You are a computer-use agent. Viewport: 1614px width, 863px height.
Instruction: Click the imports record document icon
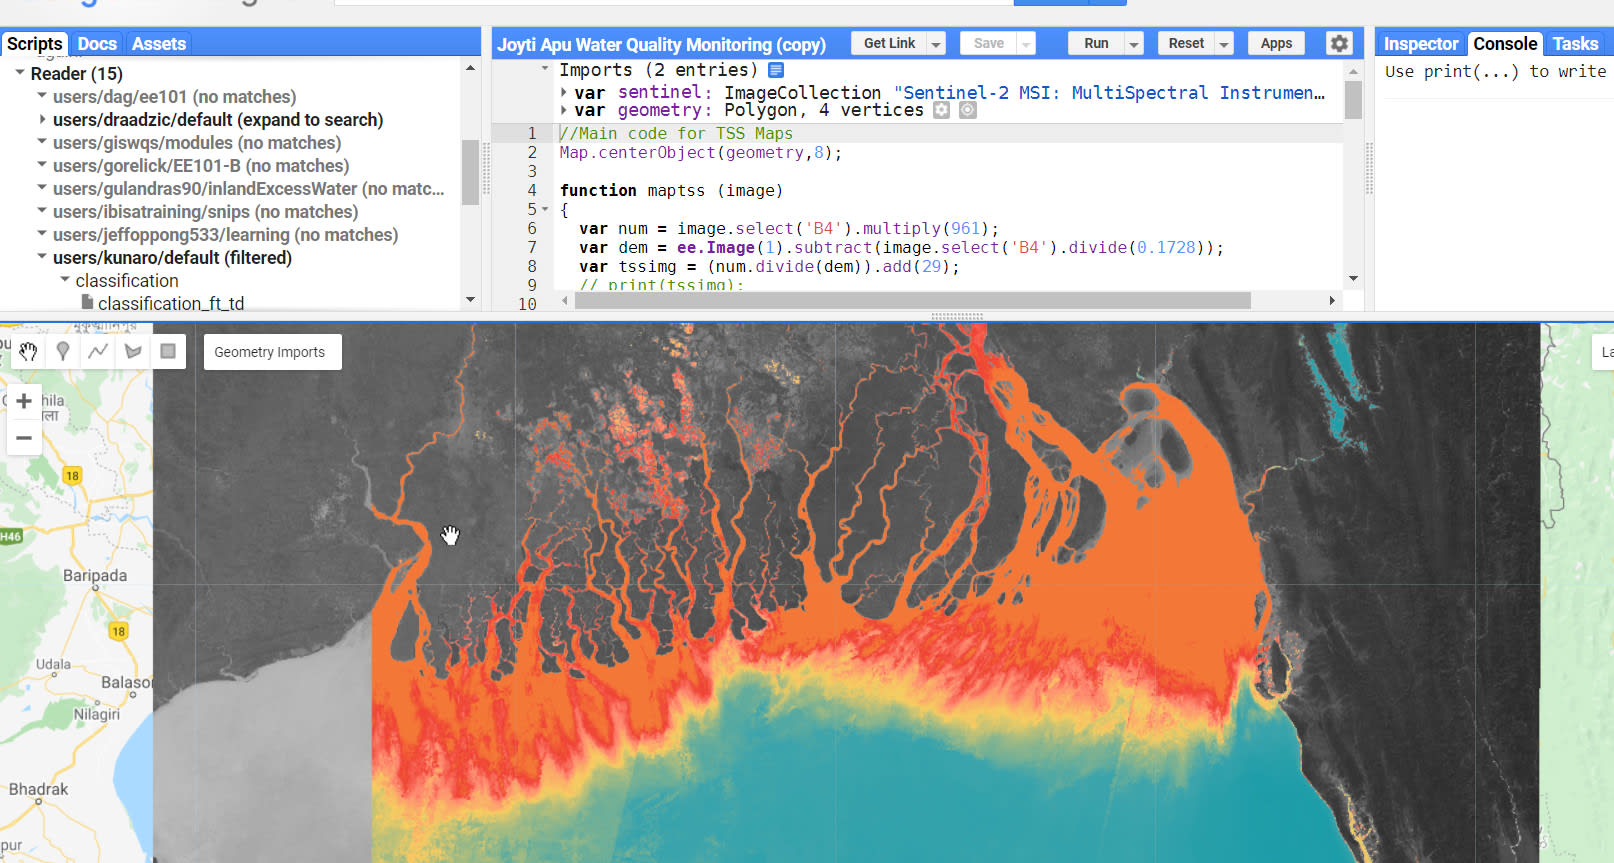click(776, 70)
